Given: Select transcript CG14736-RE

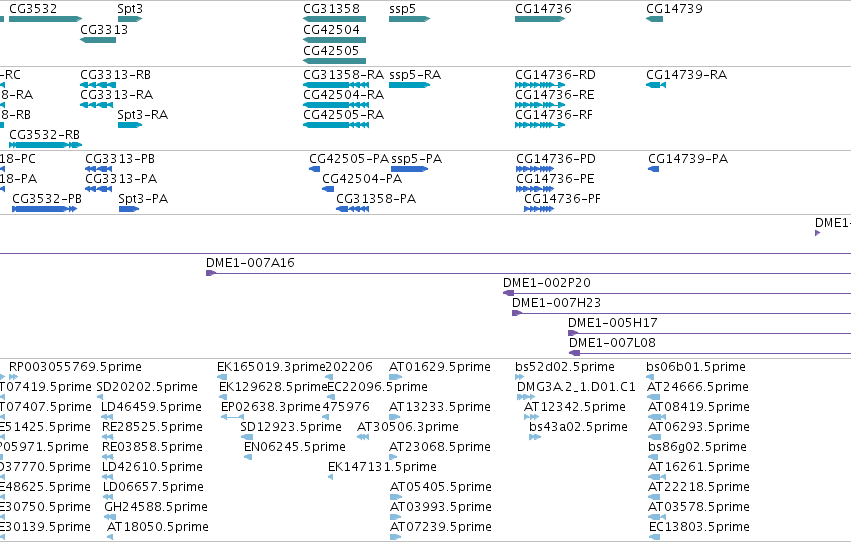Looking at the screenshot, I should click(540, 105).
